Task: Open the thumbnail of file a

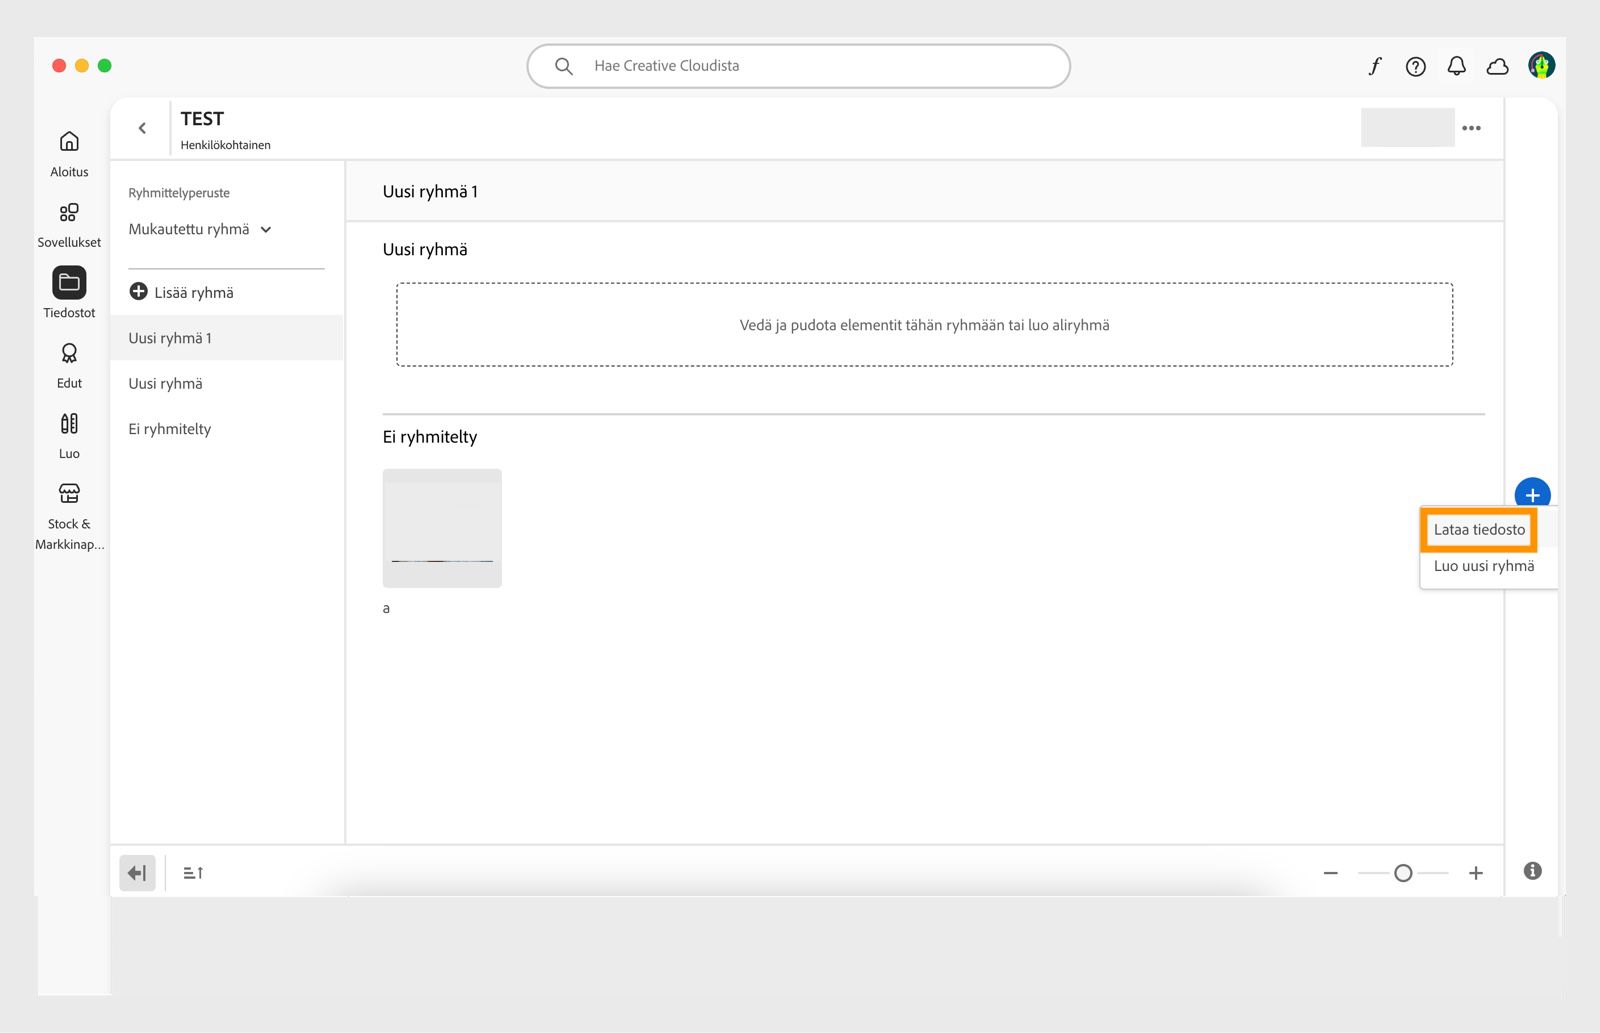Action: (x=442, y=528)
